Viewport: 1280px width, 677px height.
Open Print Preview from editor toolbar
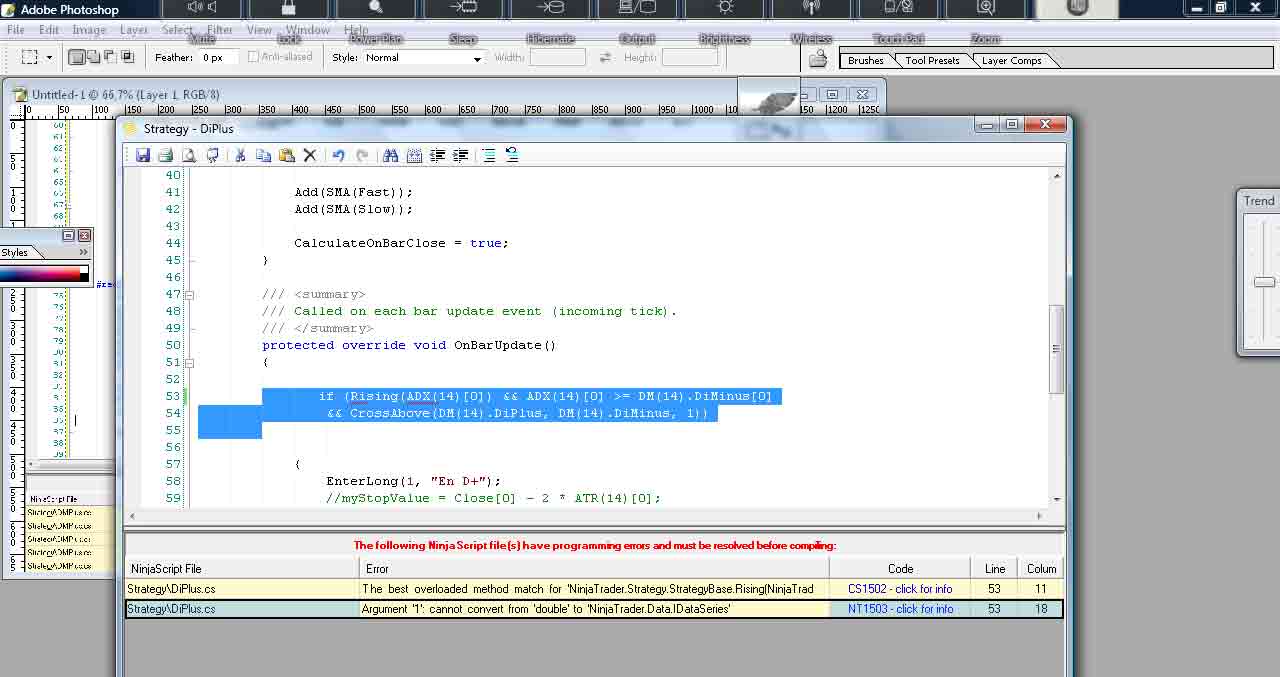point(188,155)
